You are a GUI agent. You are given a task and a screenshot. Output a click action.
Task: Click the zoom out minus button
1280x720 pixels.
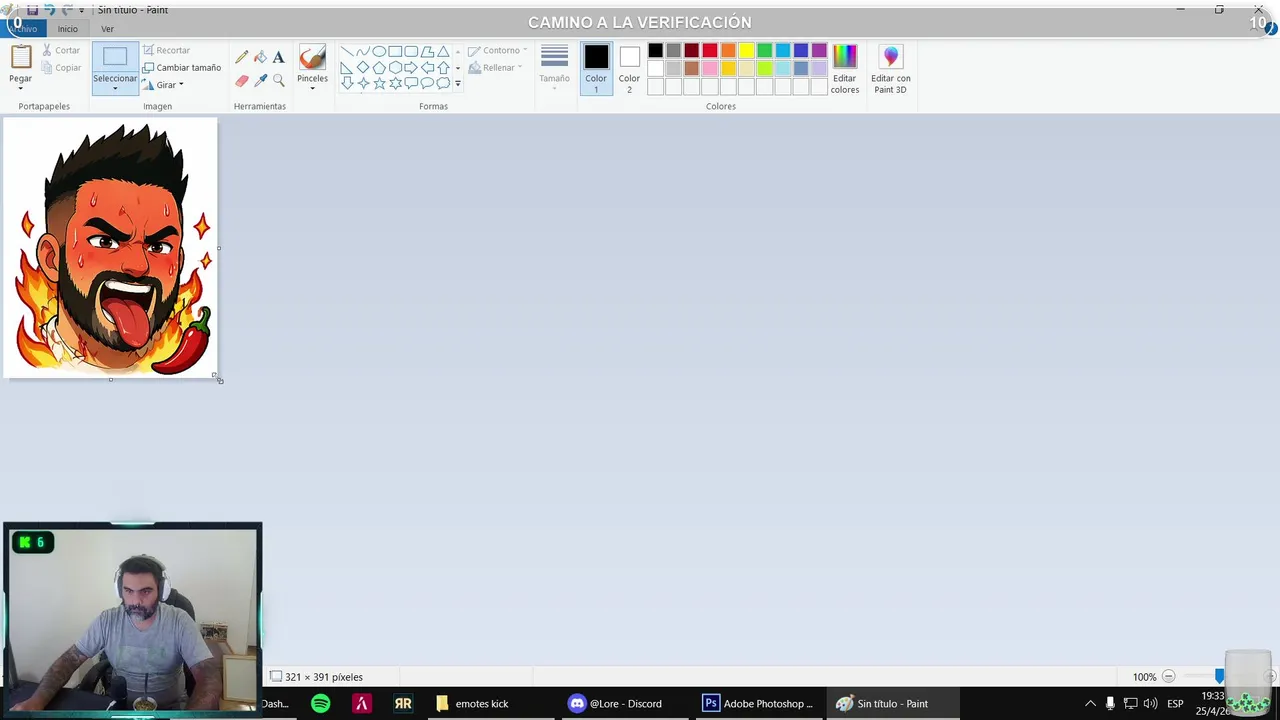coord(1168,677)
